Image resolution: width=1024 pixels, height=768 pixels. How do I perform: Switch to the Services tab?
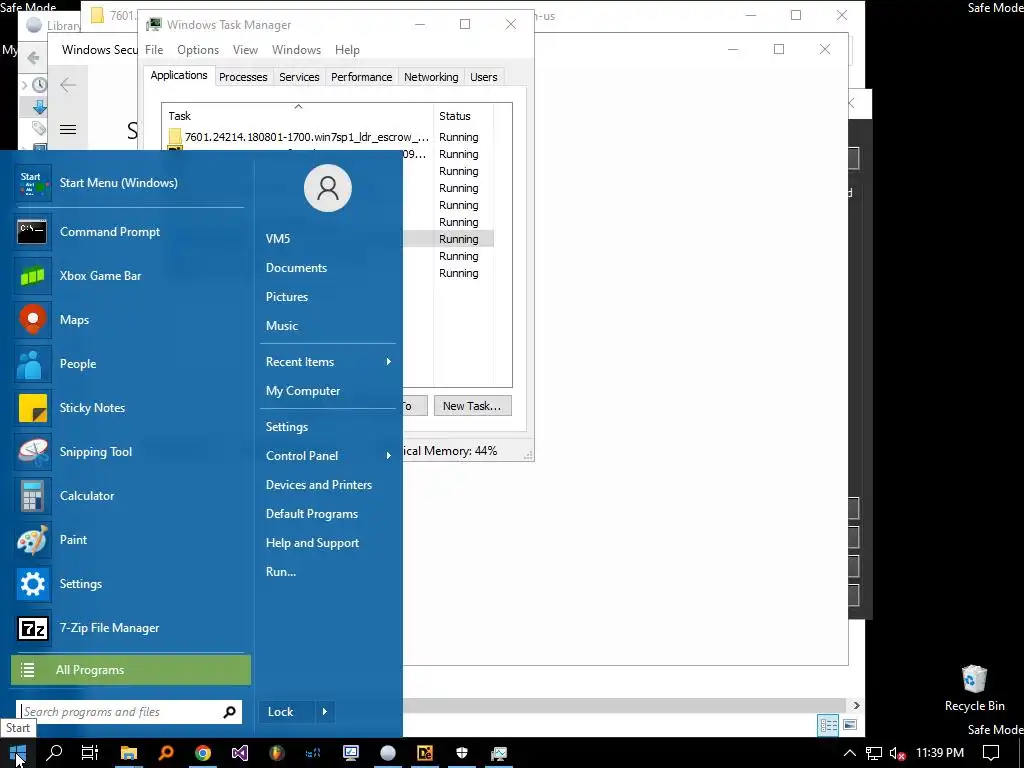click(299, 77)
